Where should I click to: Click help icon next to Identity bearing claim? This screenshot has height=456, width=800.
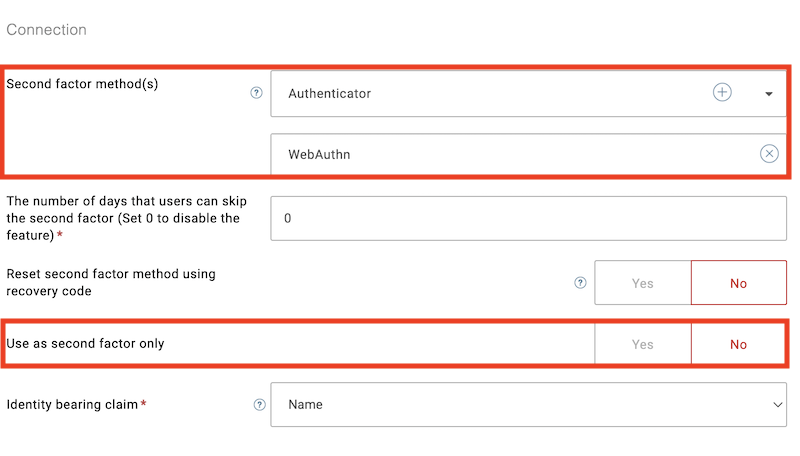click(260, 404)
